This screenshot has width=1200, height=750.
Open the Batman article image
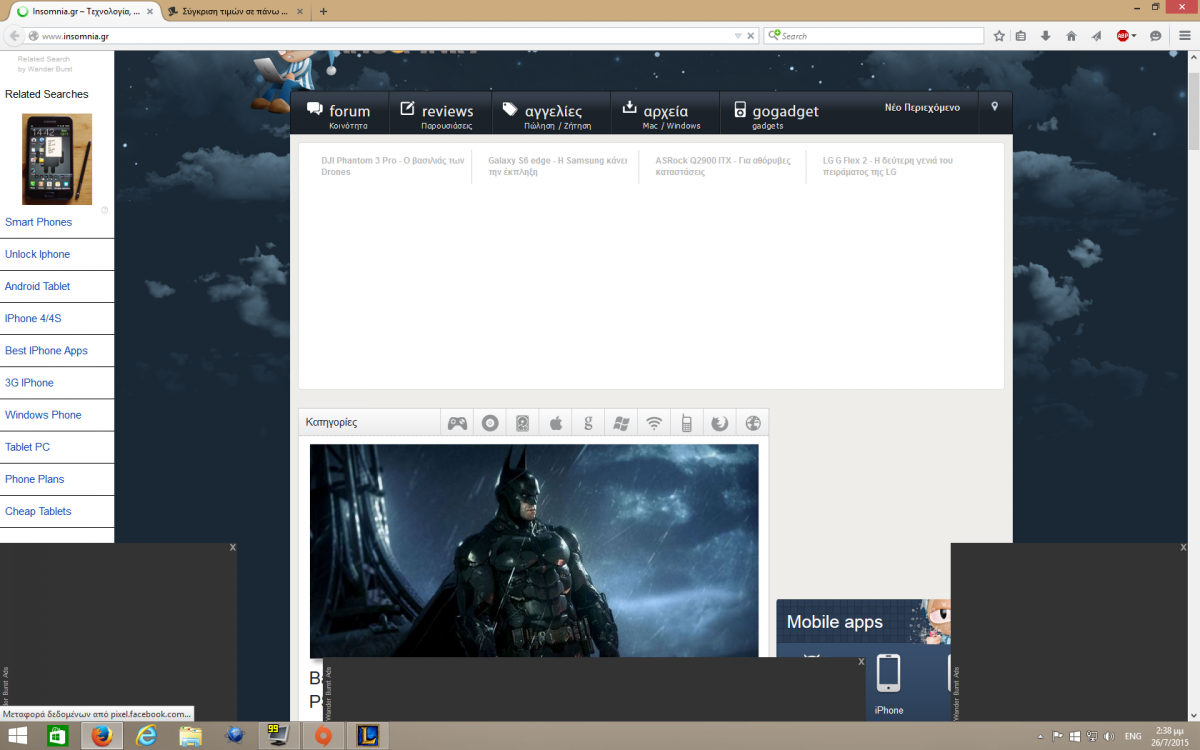click(x=534, y=551)
